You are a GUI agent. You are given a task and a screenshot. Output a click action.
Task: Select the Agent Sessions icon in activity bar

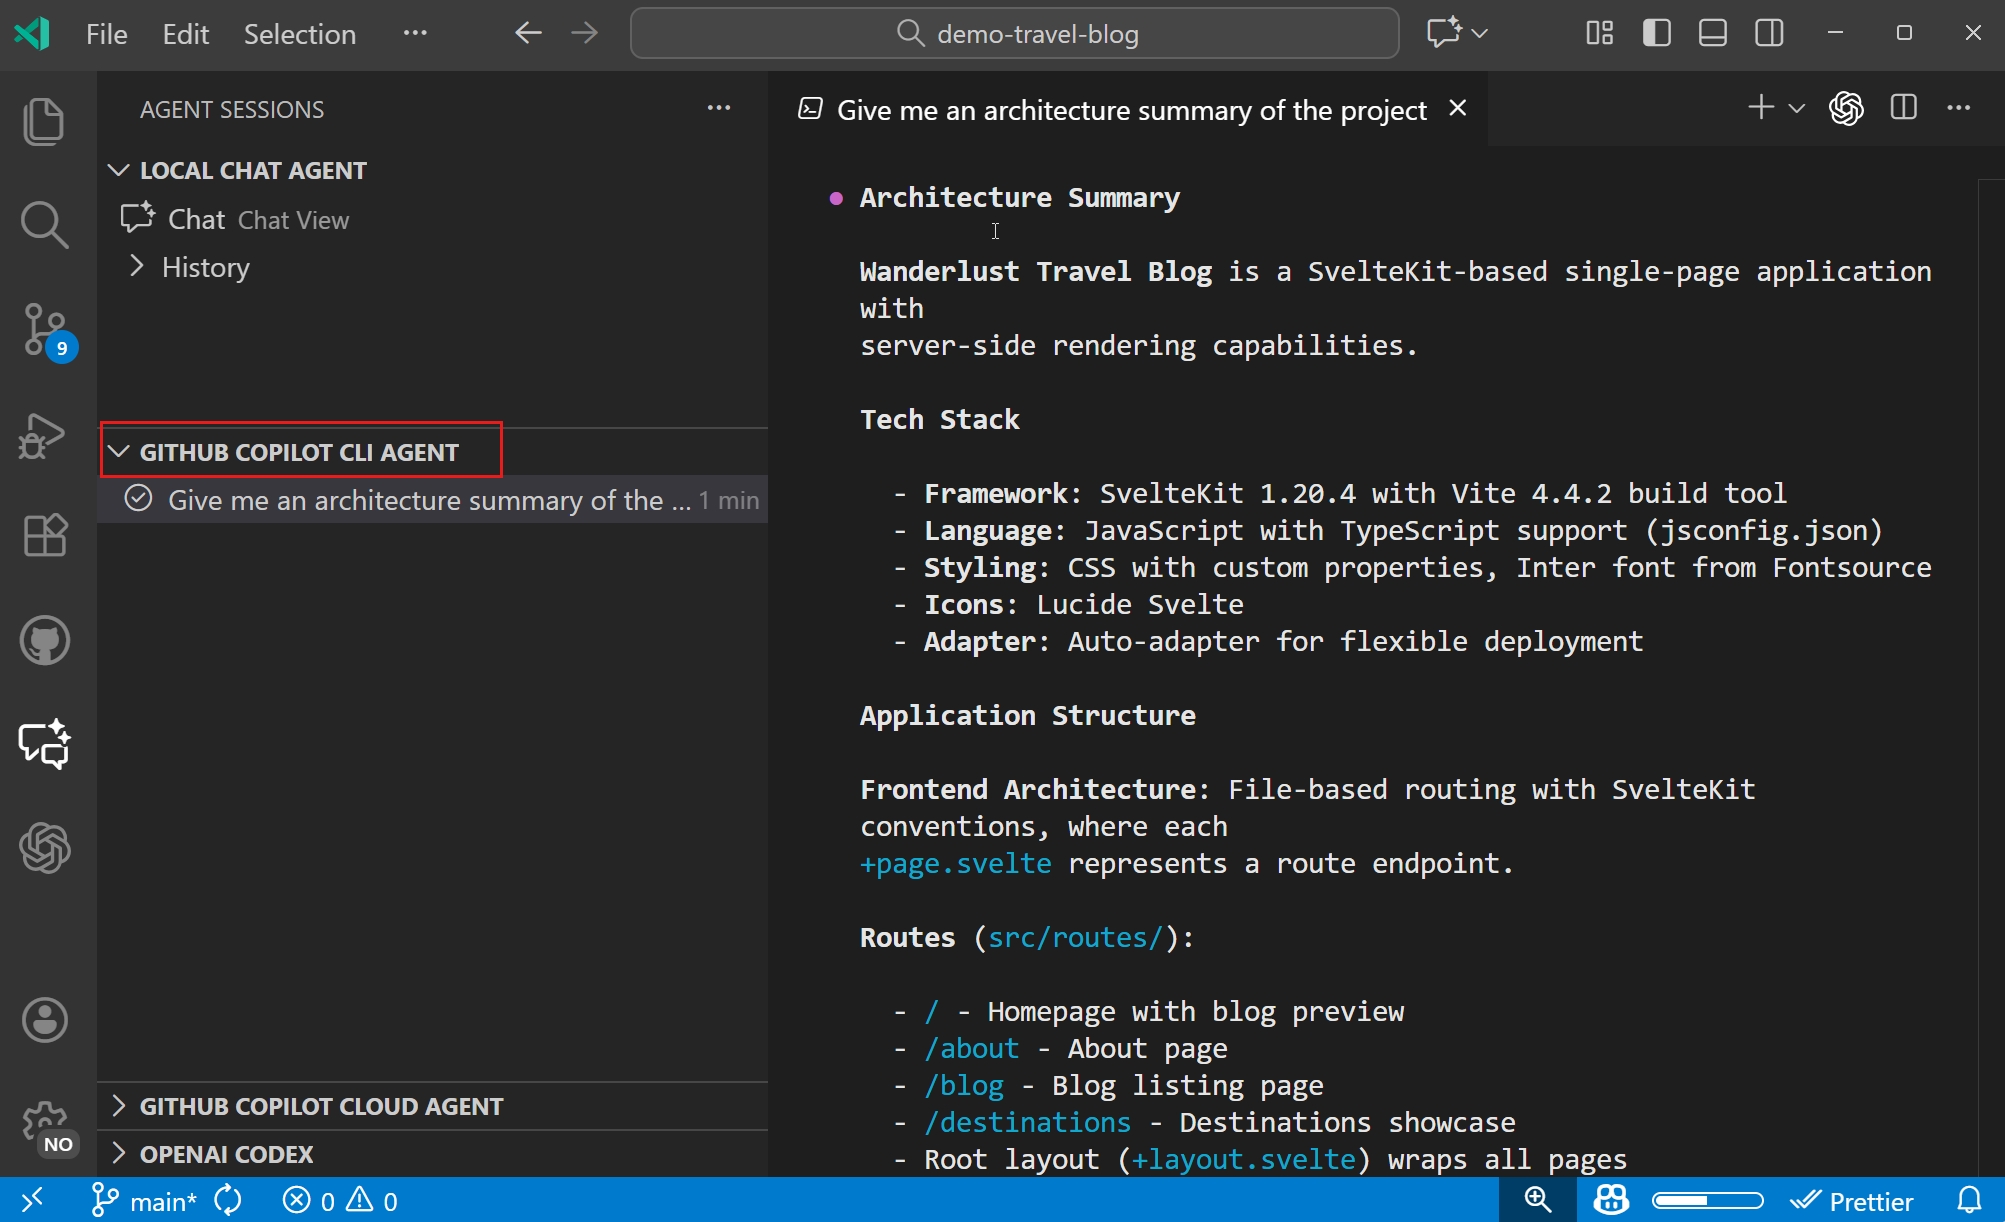click(x=44, y=744)
